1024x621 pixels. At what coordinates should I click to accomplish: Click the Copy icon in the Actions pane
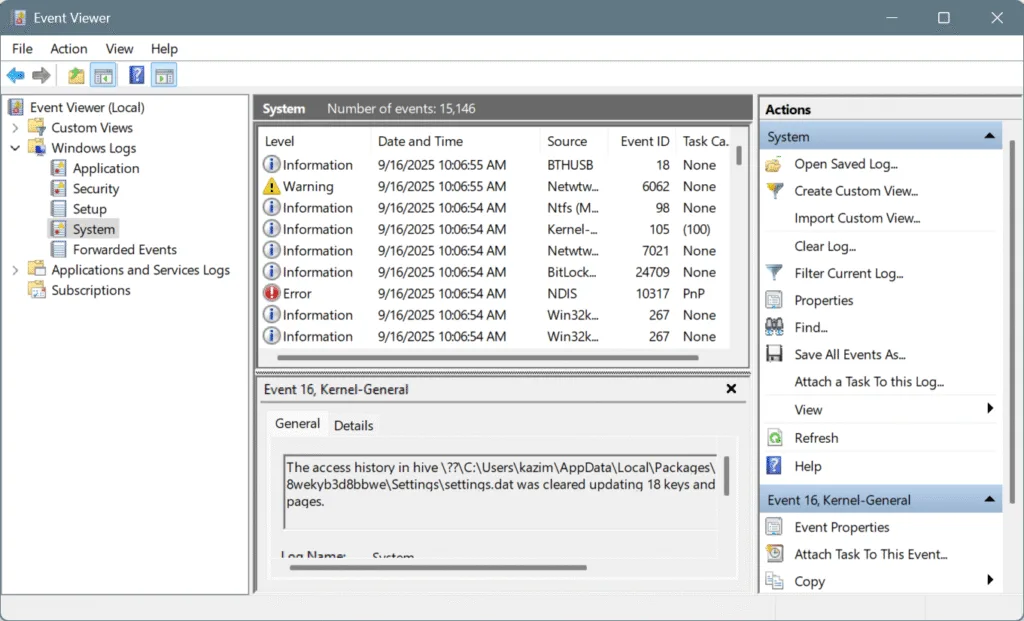pyautogui.click(x=775, y=581)
